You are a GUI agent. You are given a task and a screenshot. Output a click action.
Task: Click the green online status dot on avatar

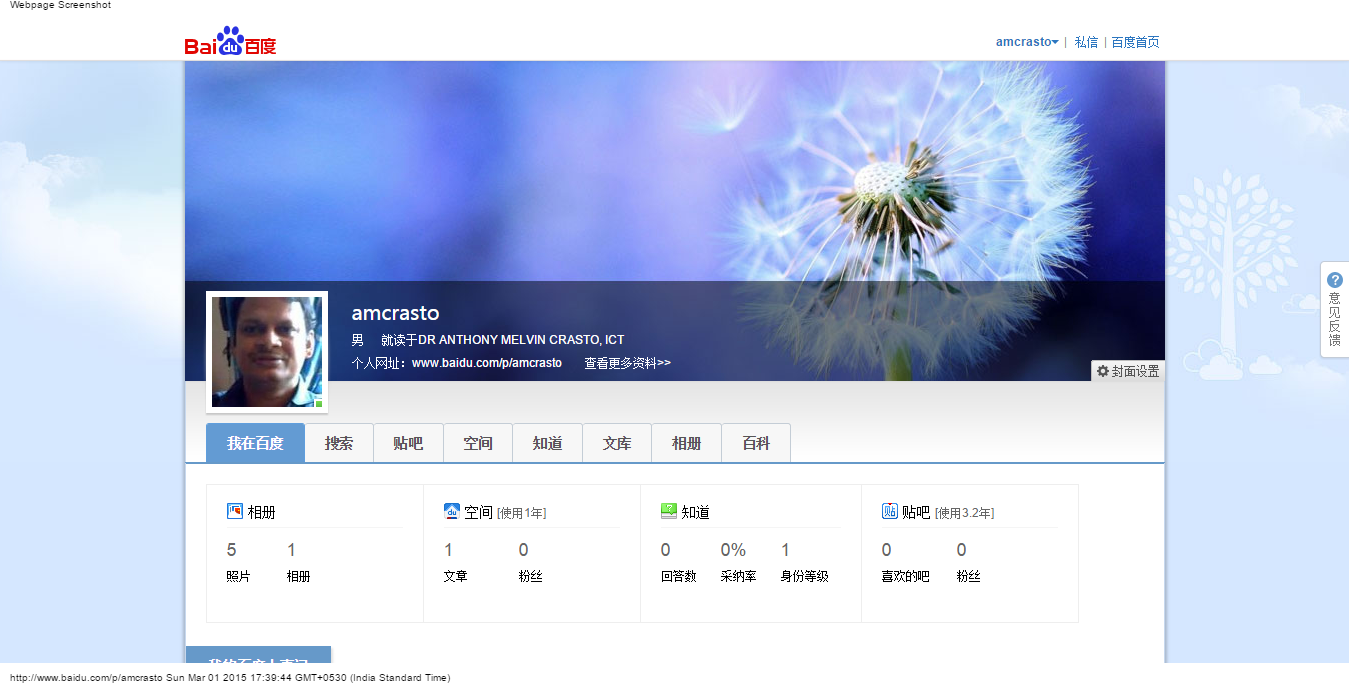(x=319, y=404)
